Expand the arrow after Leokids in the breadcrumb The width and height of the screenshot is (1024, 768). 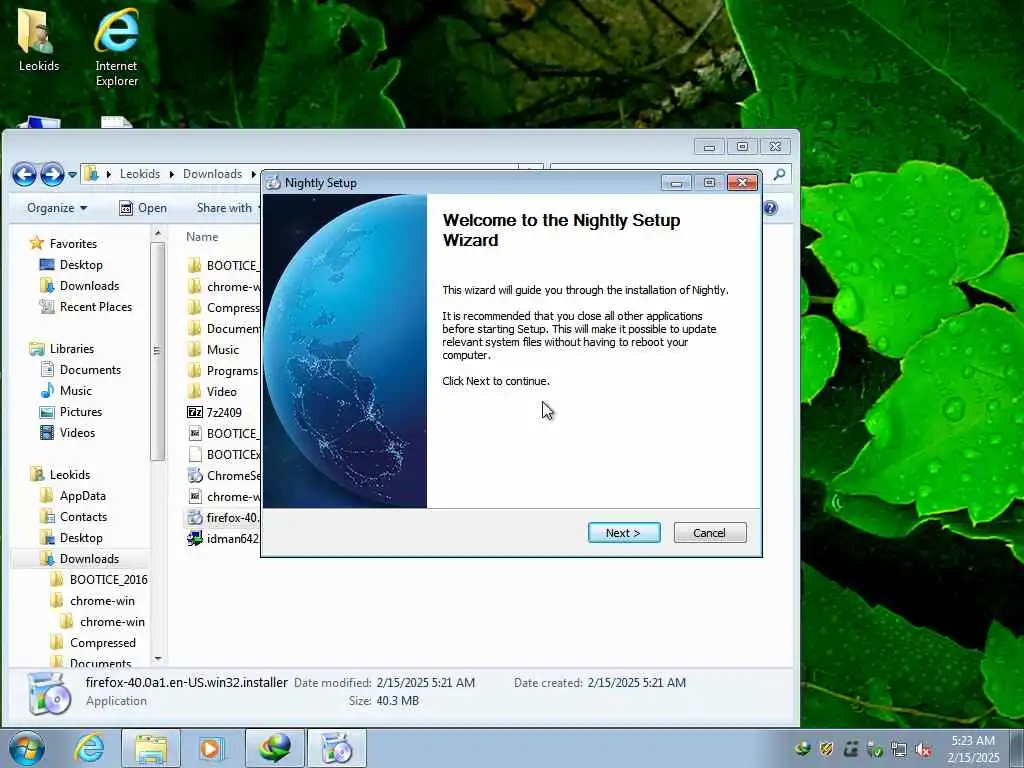tap(172, 174)
